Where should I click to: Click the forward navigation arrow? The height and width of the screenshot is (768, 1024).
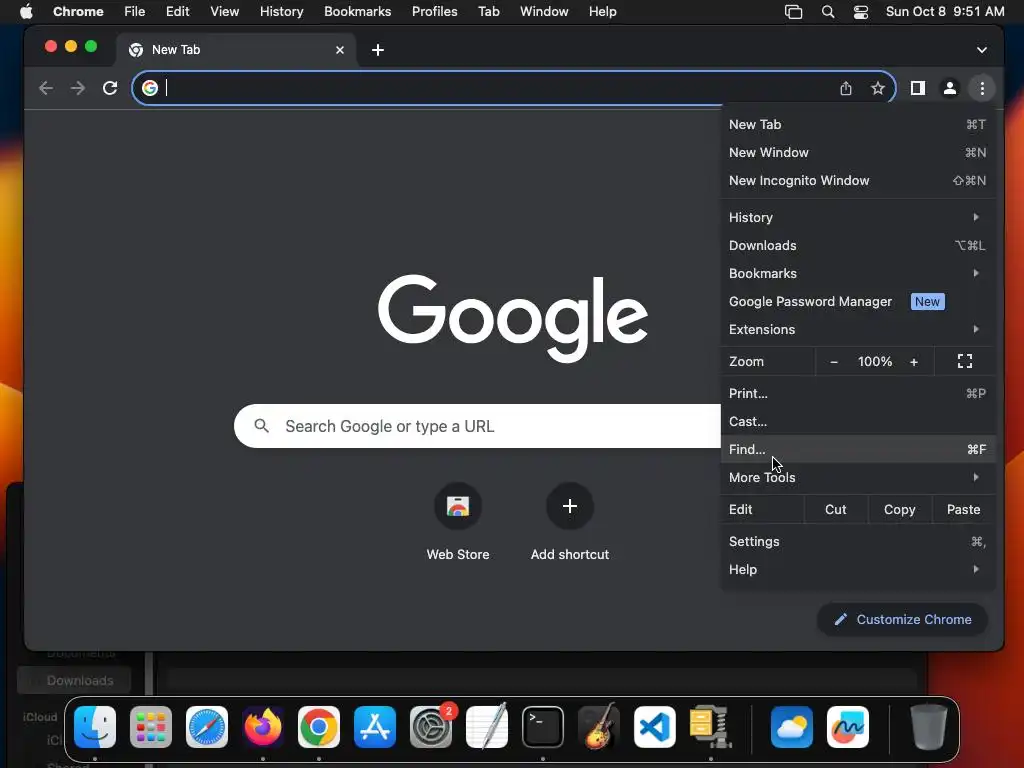[78, 88]
